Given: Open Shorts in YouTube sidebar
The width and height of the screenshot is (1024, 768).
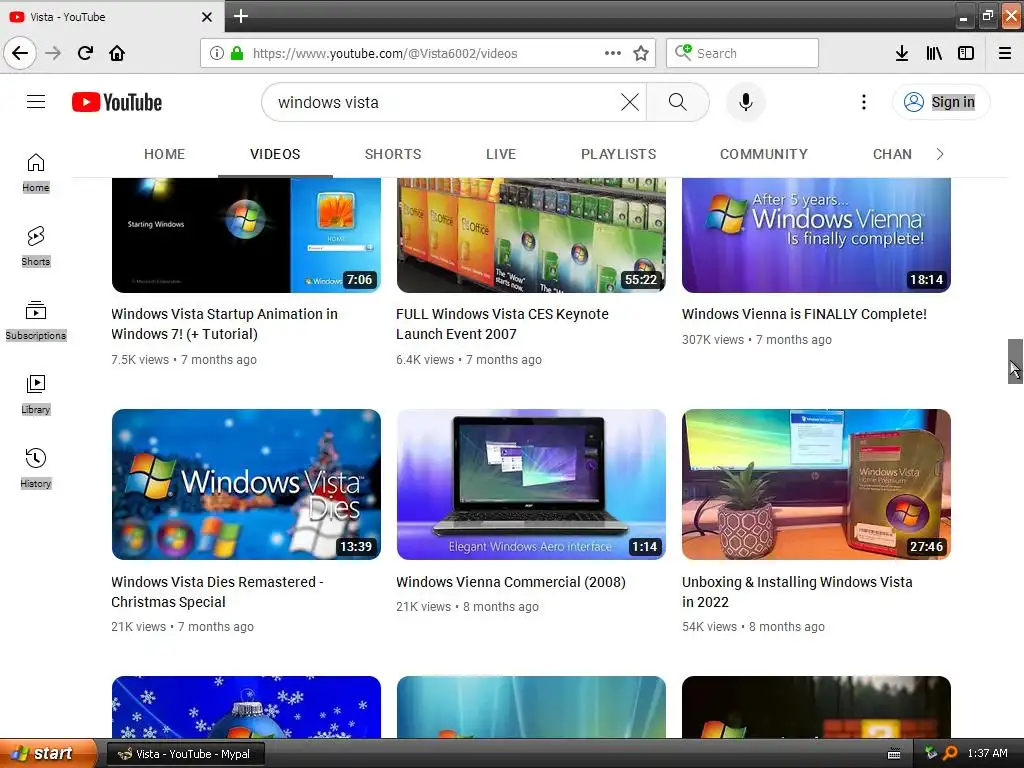Looking at the screenshot, I should point(36,247).
